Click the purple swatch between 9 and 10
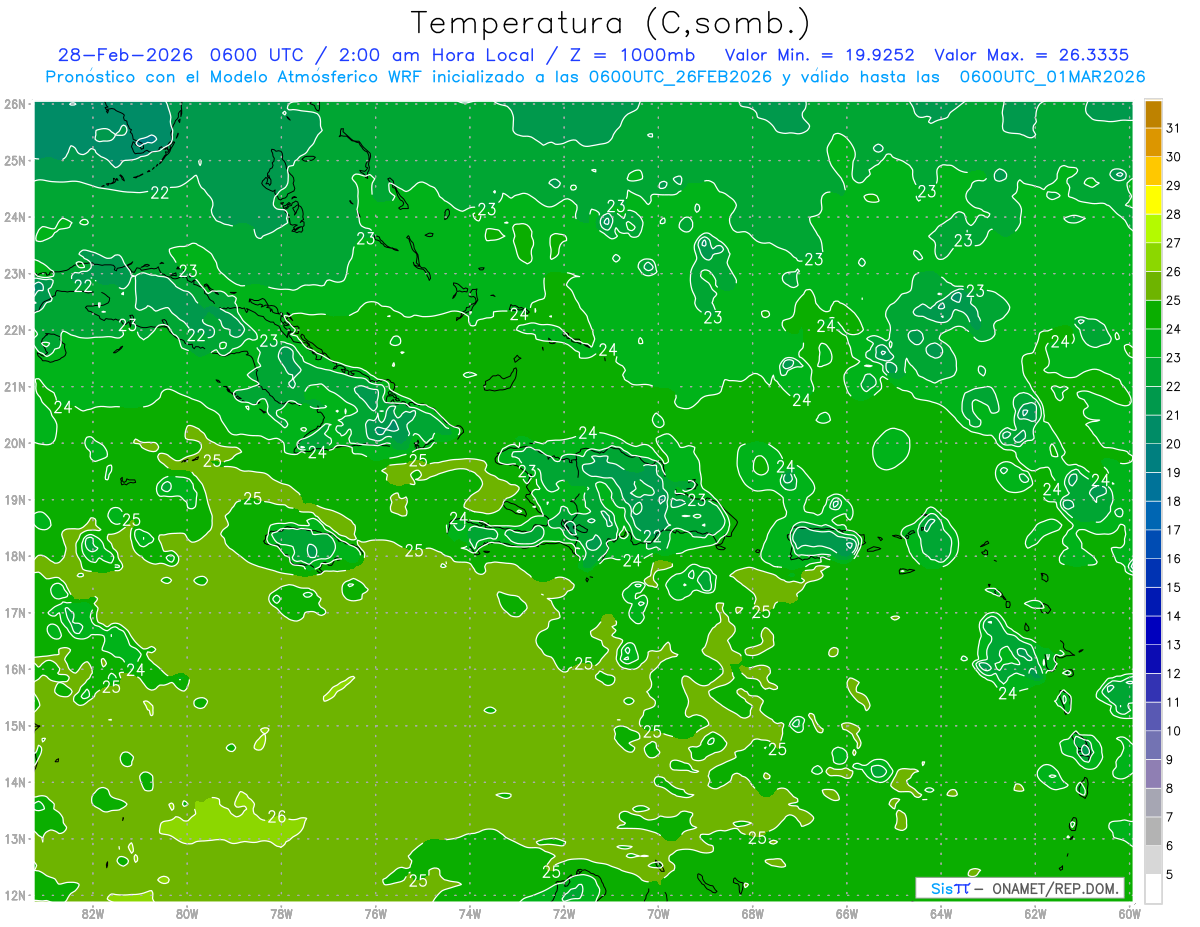This screenshot has width=1200, height=927. coord(1153,745)
